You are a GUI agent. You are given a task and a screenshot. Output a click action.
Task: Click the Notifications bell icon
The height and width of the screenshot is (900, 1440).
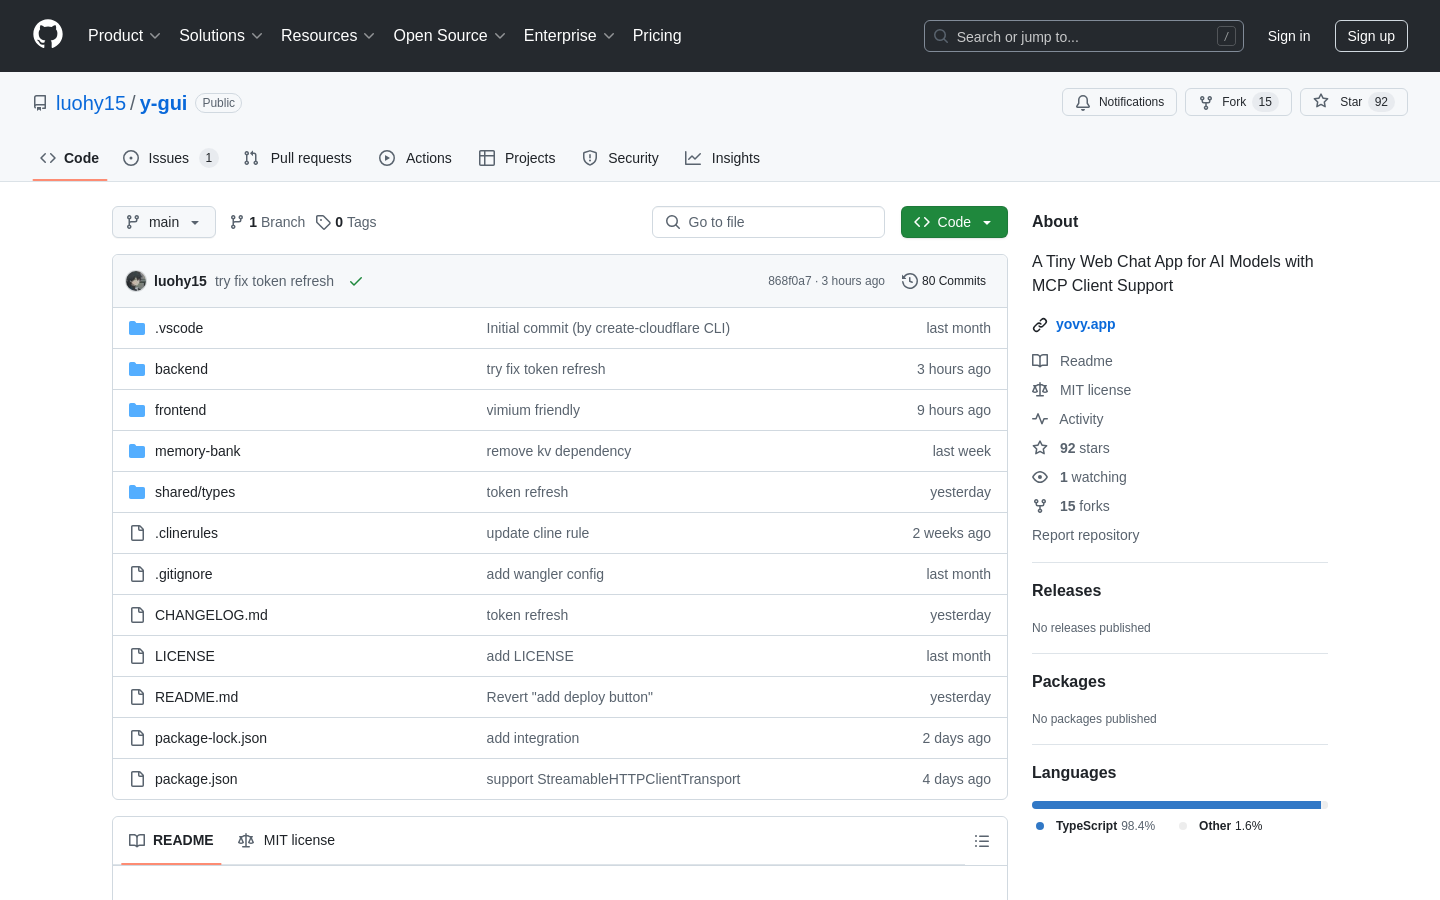[x=1083, y=102]
